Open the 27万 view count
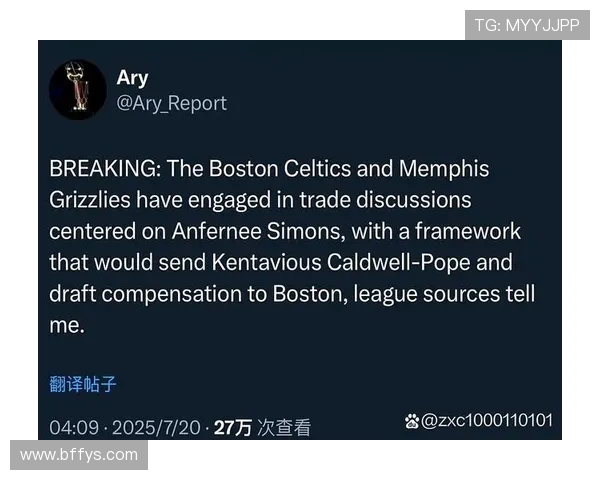The image size is (600, 480). tap(233, 428)
